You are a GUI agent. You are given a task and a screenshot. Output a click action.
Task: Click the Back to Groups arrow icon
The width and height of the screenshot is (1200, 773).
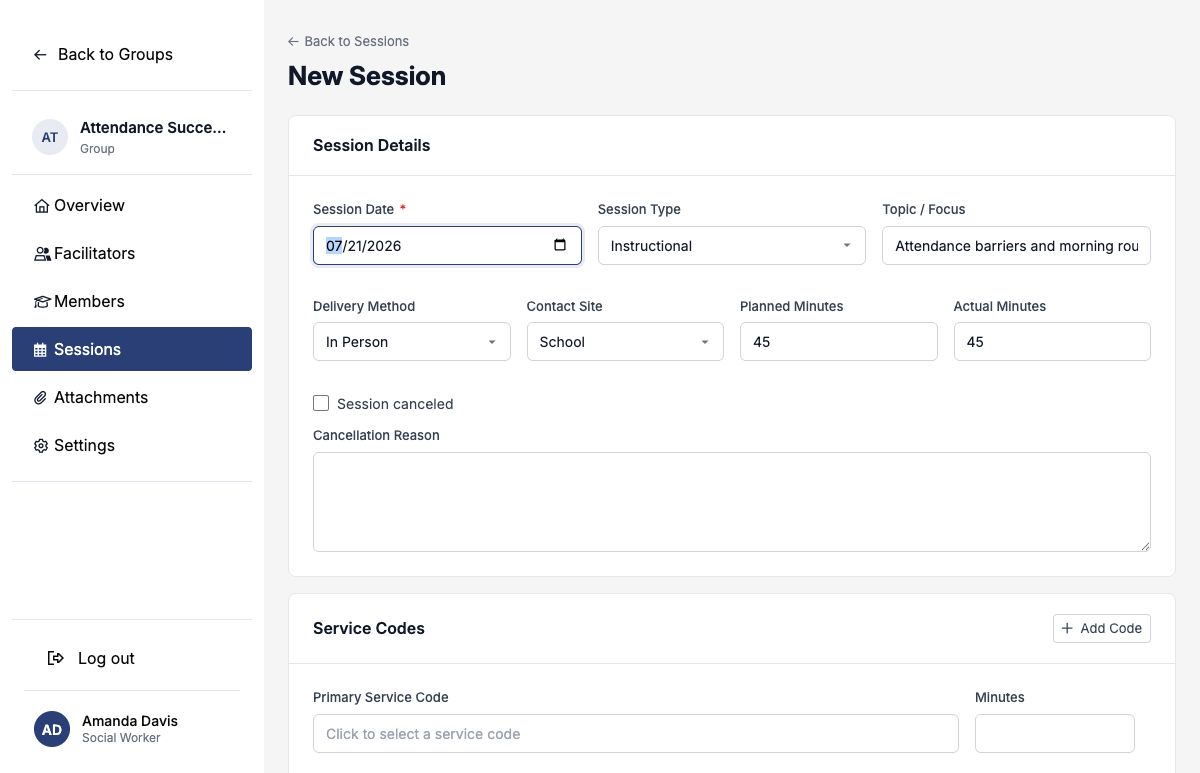pyautogui.click(x=40, y=54)
